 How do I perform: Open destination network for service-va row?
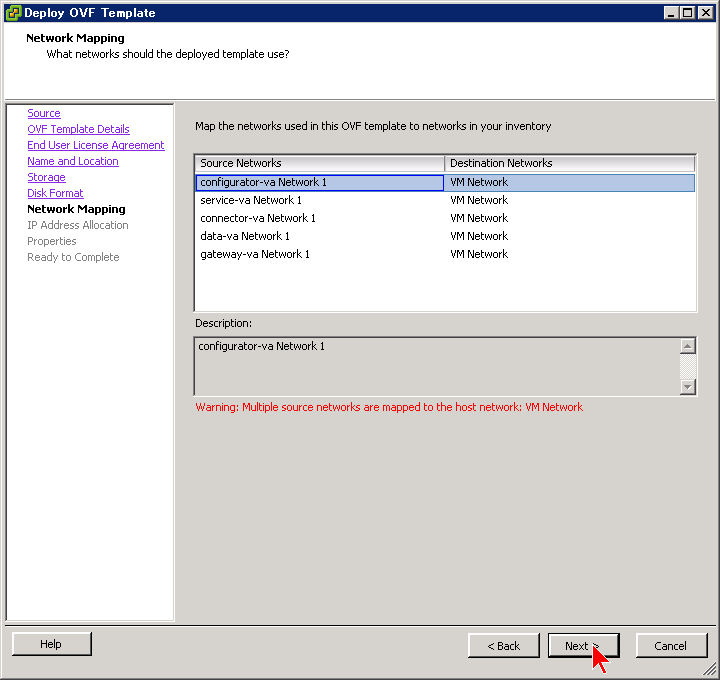click(x=569, y=200)
